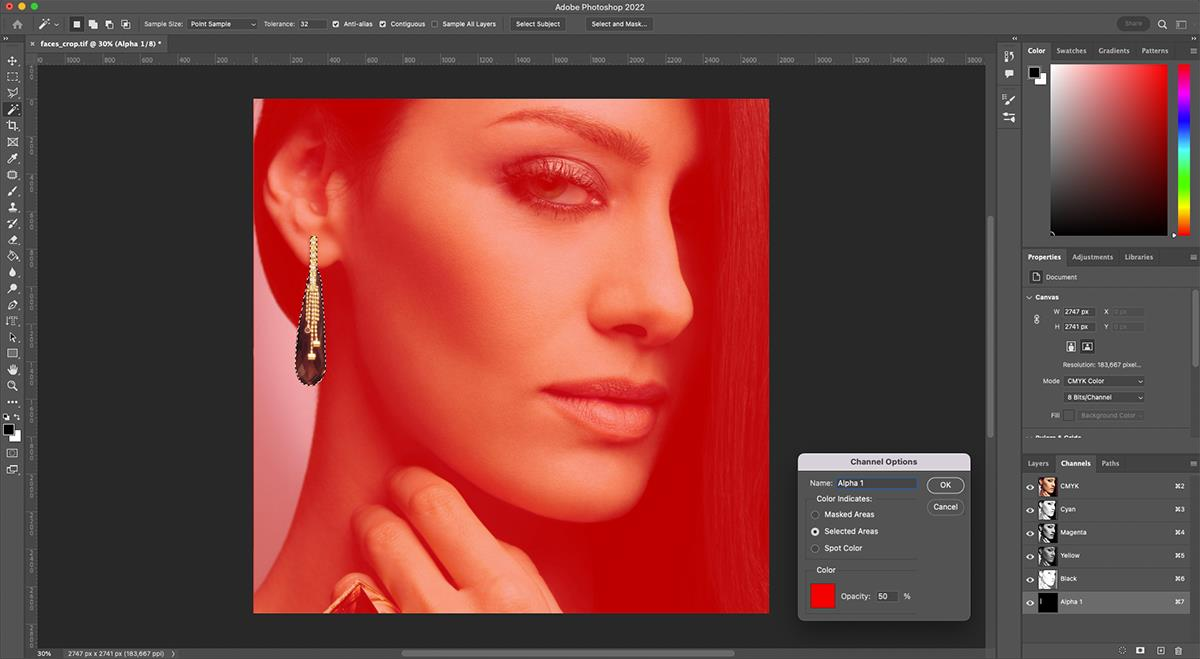Hide the Magenta channel visibility eye
The image size is (1200, 659).
[x=1030, y=533]
